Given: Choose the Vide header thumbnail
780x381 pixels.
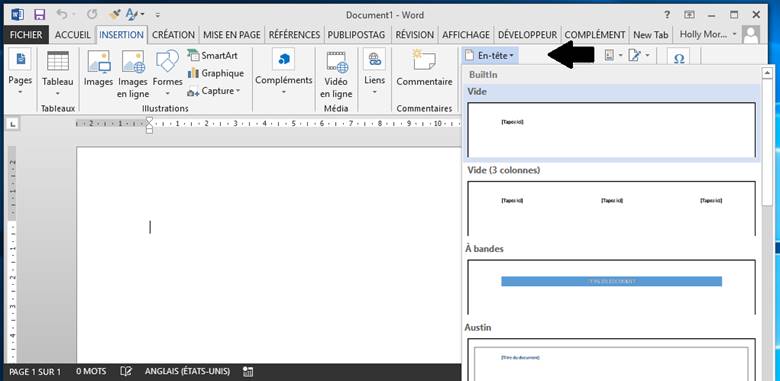Looking at the screenshot, I should point(611,130).
